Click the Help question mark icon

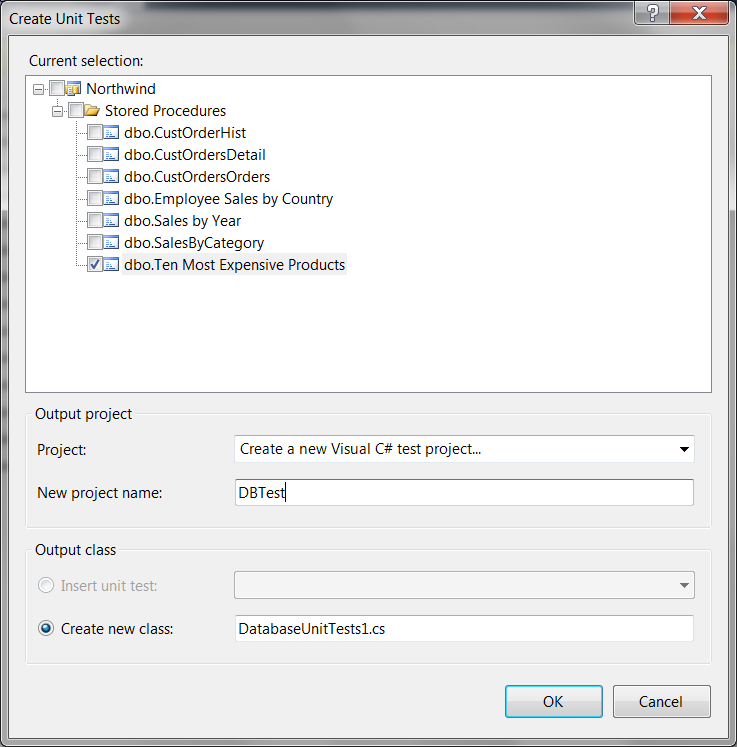click(653, 12)
